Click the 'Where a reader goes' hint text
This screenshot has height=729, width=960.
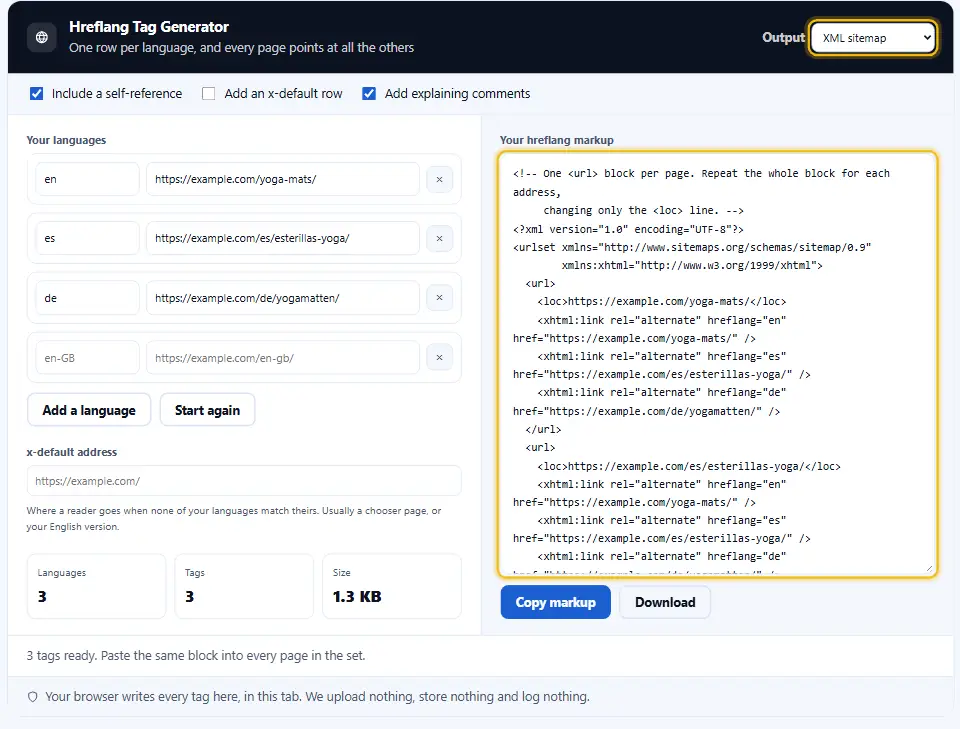pyautogui.click(x=234, y=518)
